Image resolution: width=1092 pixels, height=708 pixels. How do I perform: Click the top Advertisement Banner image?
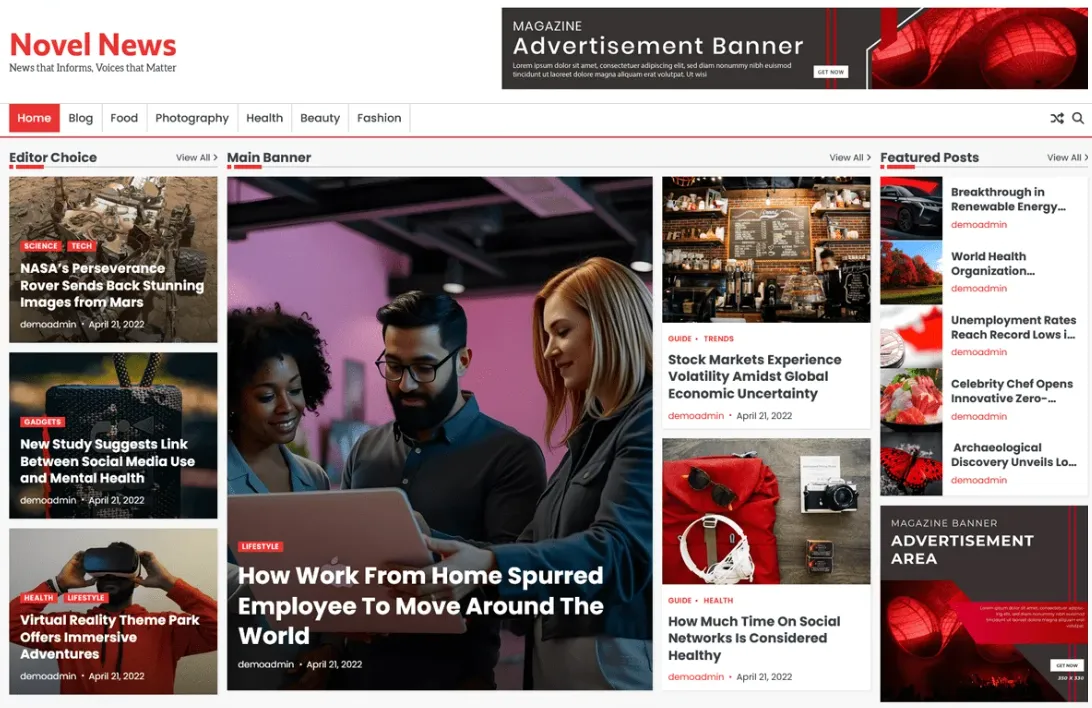[x=794, y=48]
